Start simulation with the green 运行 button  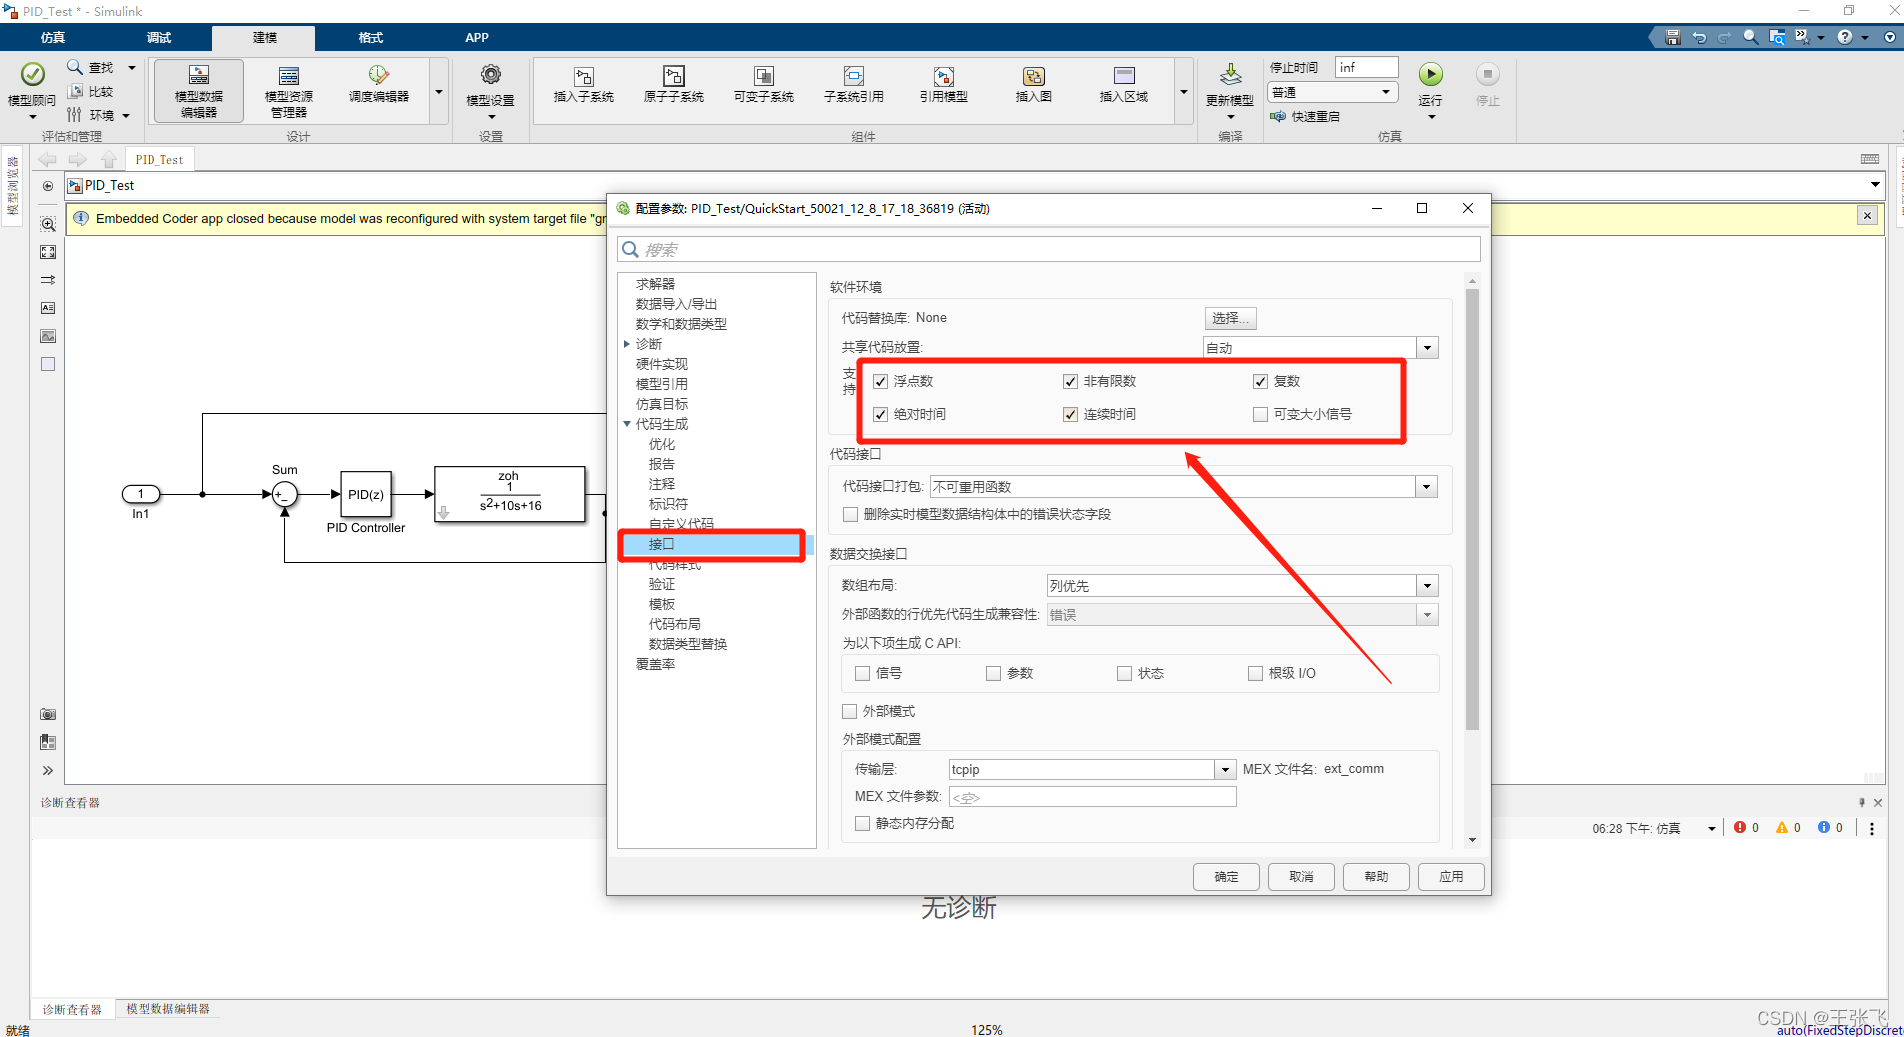click(x=1431, y=74)
